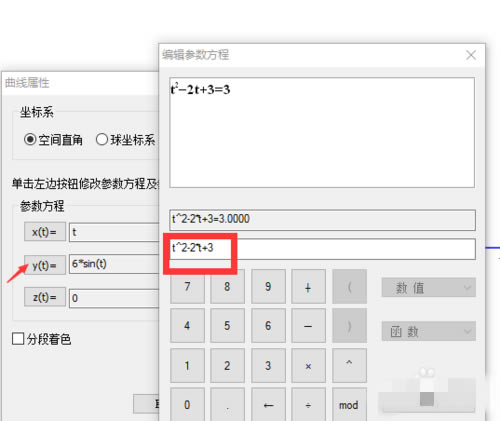This screenshot has height=421, width=500.
Task: Click the y(t) field containing 6*sin(t)
Action: 114,264
